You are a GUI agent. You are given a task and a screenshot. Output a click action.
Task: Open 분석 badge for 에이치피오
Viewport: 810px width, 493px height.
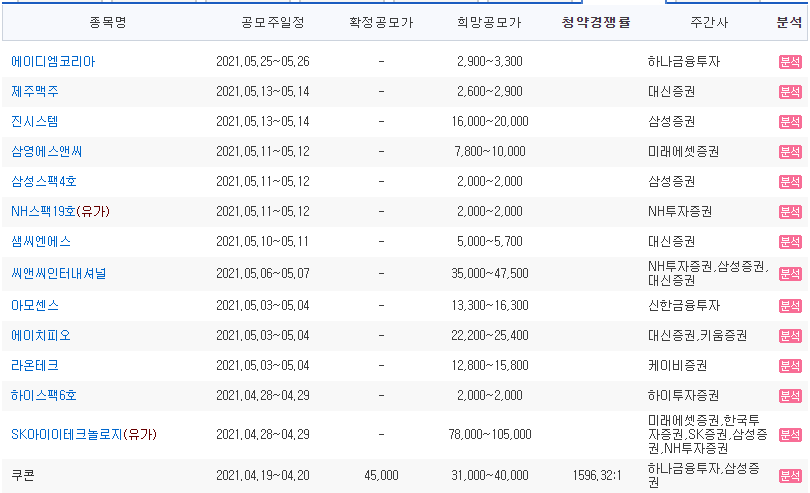(790, 336)
